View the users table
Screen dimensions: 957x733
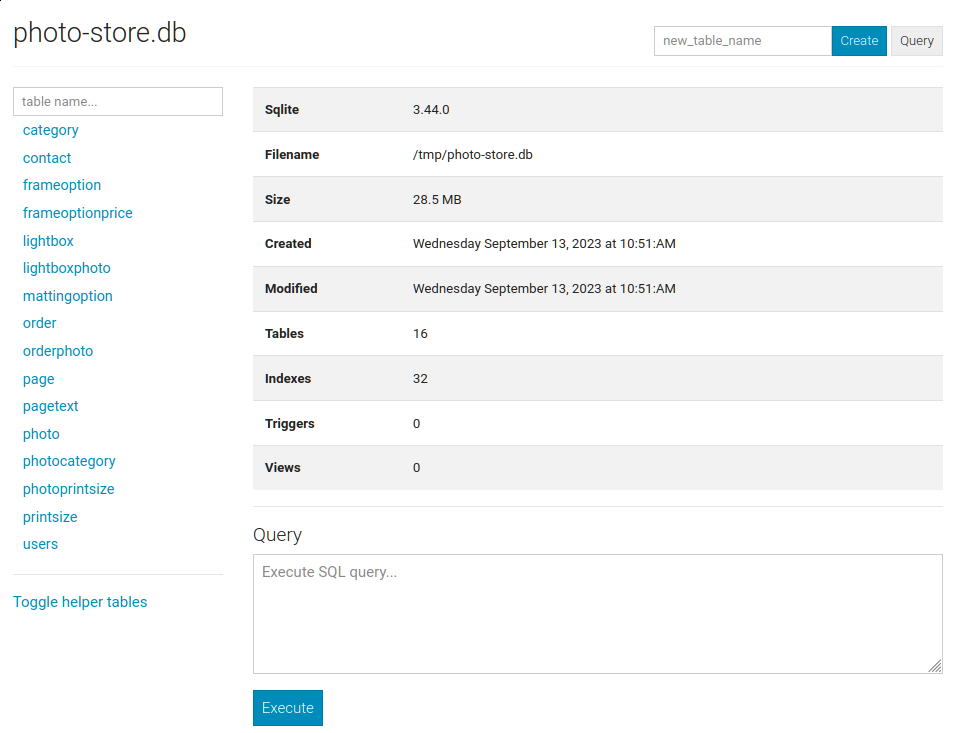[x=41, y=544]
